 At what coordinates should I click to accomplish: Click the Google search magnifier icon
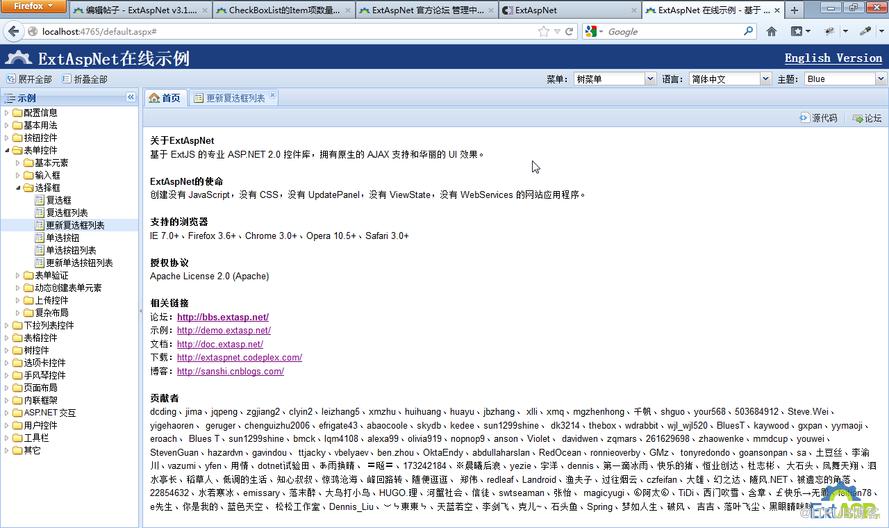[748, 31]
